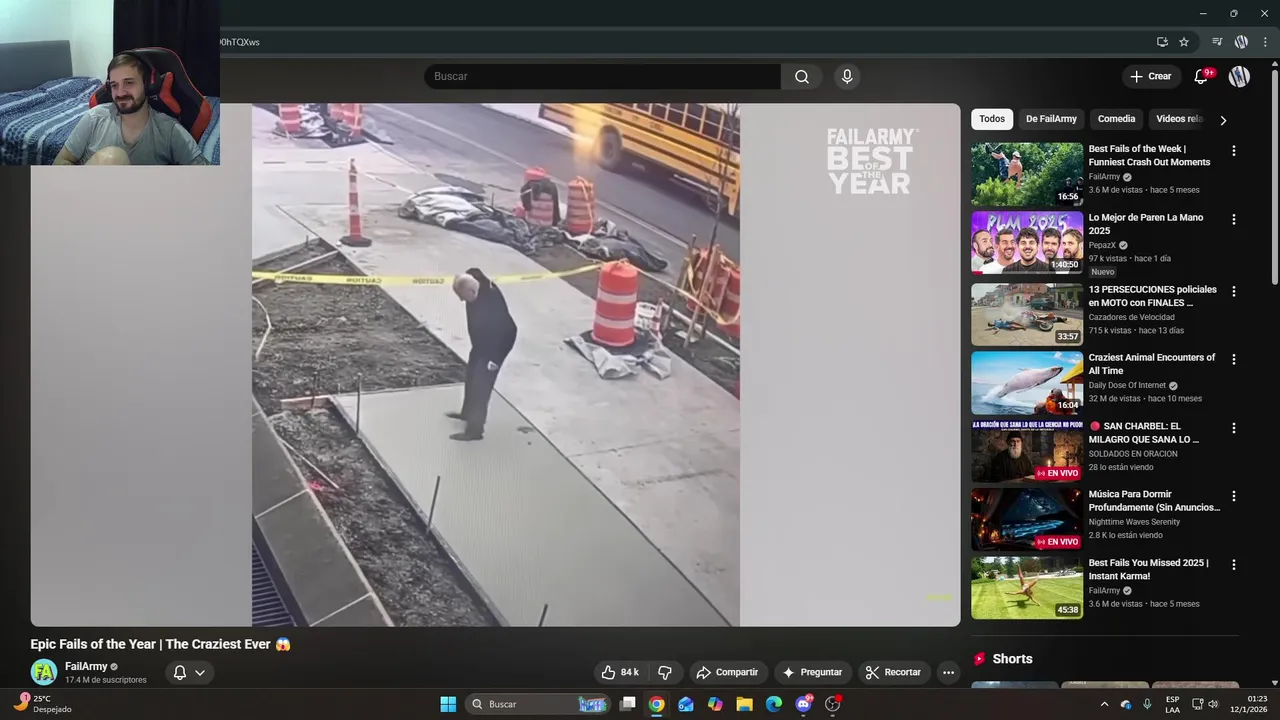Open Chrome from the taskbar

coord(656,704)
